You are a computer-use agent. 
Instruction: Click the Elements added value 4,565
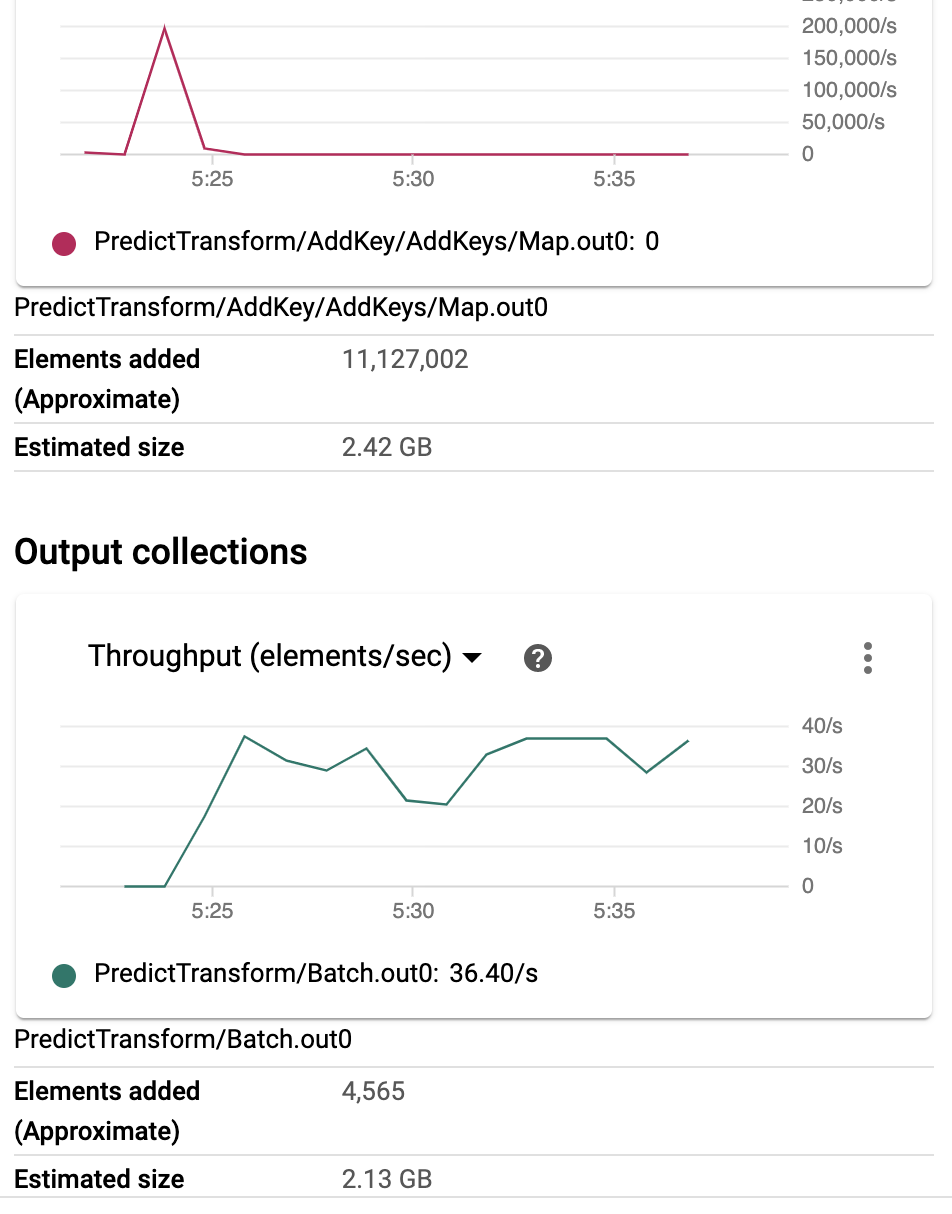[x=374, y=1091]
